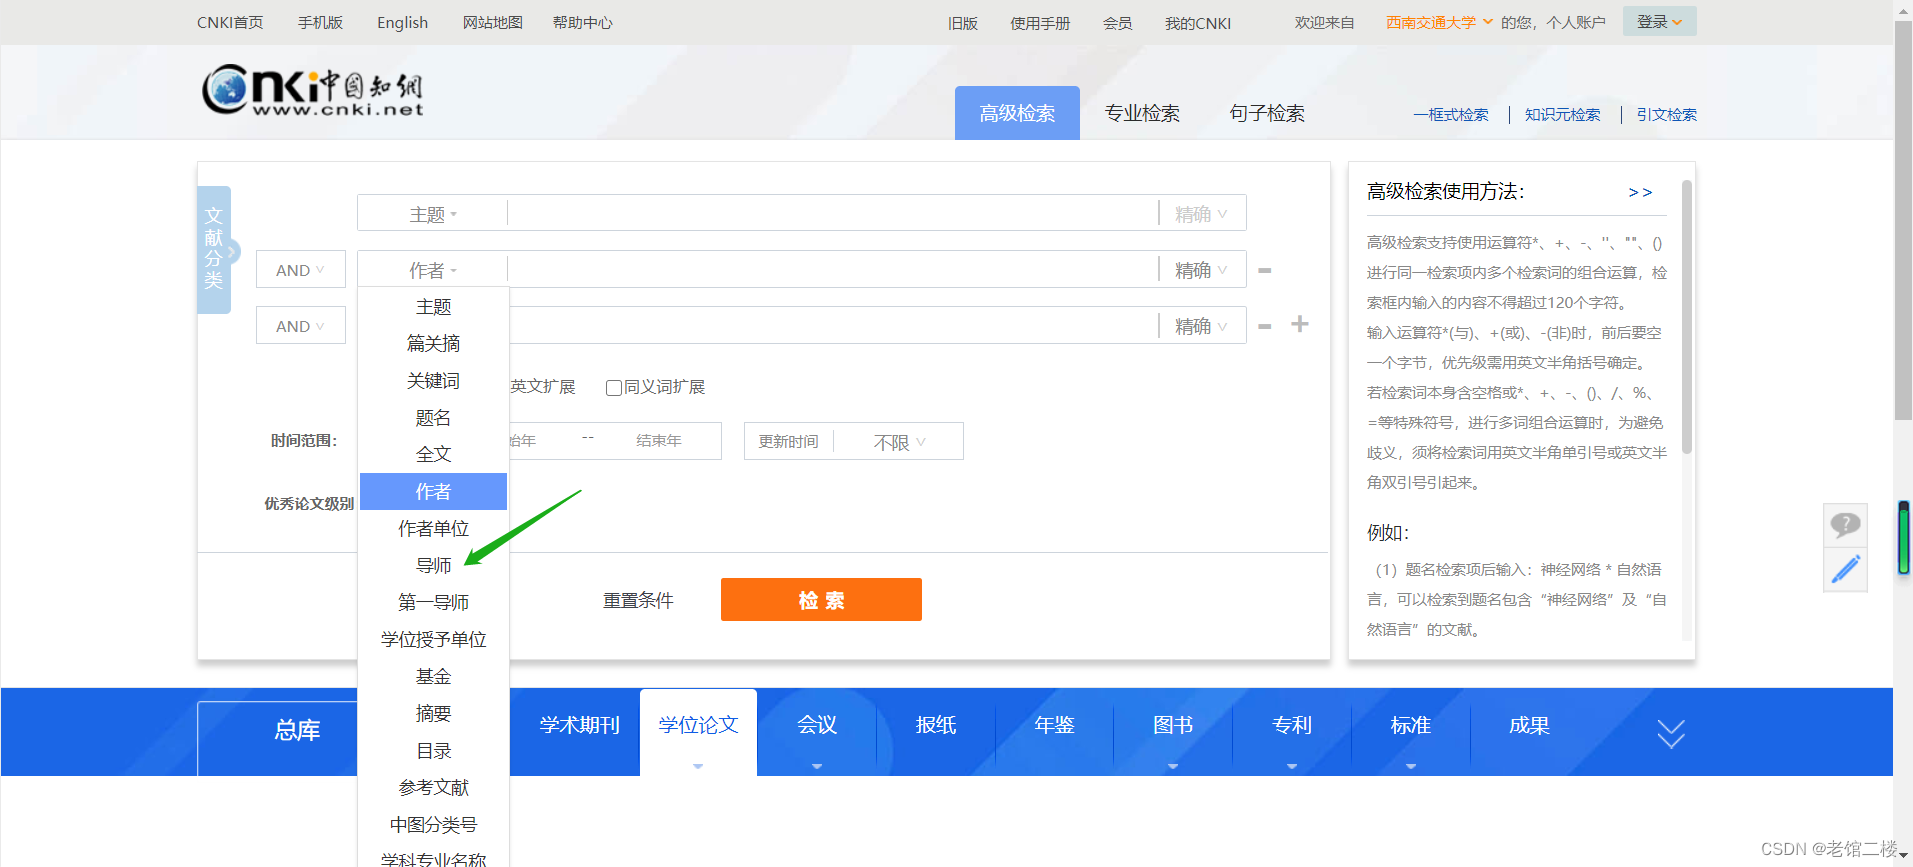Open 精确 match dropdown in first row

pos(1201,214)
